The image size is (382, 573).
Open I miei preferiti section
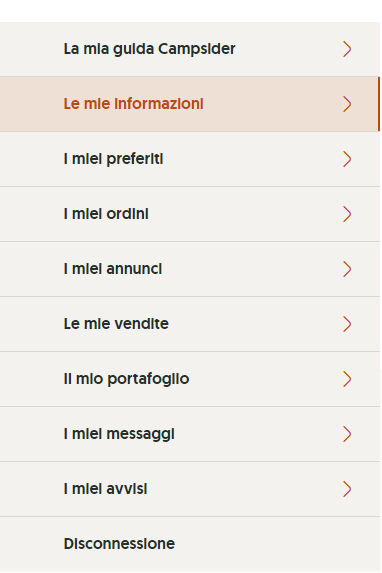(190, 159)
